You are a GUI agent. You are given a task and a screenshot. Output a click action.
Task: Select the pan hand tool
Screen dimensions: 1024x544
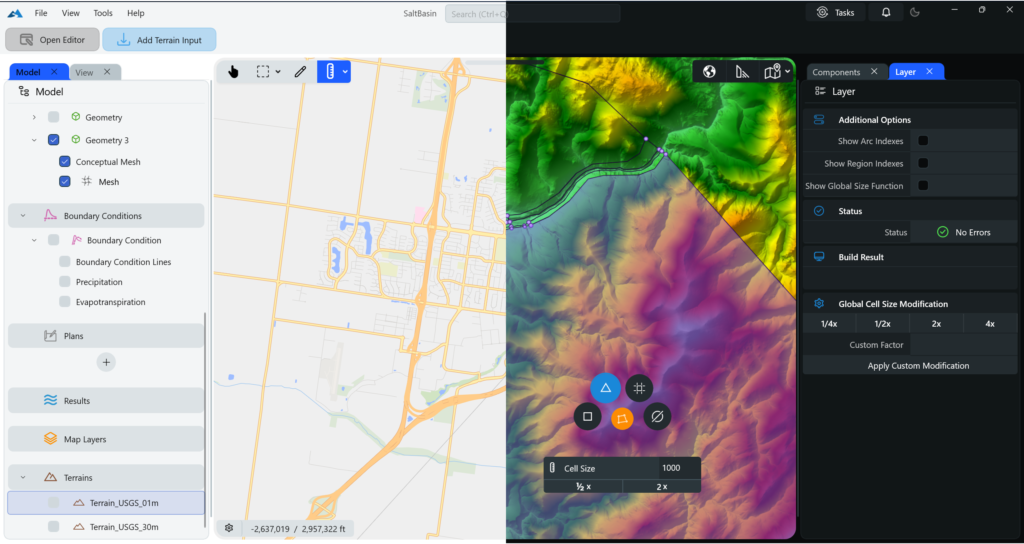pyautogui.click(x=233, y=71)
